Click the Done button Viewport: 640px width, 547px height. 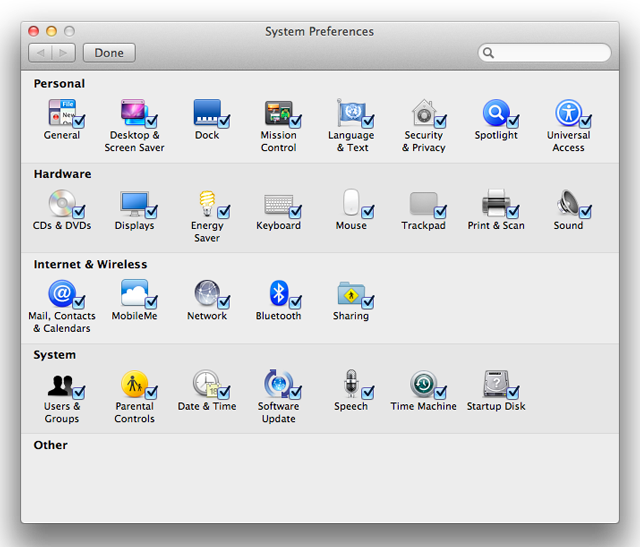109,53
